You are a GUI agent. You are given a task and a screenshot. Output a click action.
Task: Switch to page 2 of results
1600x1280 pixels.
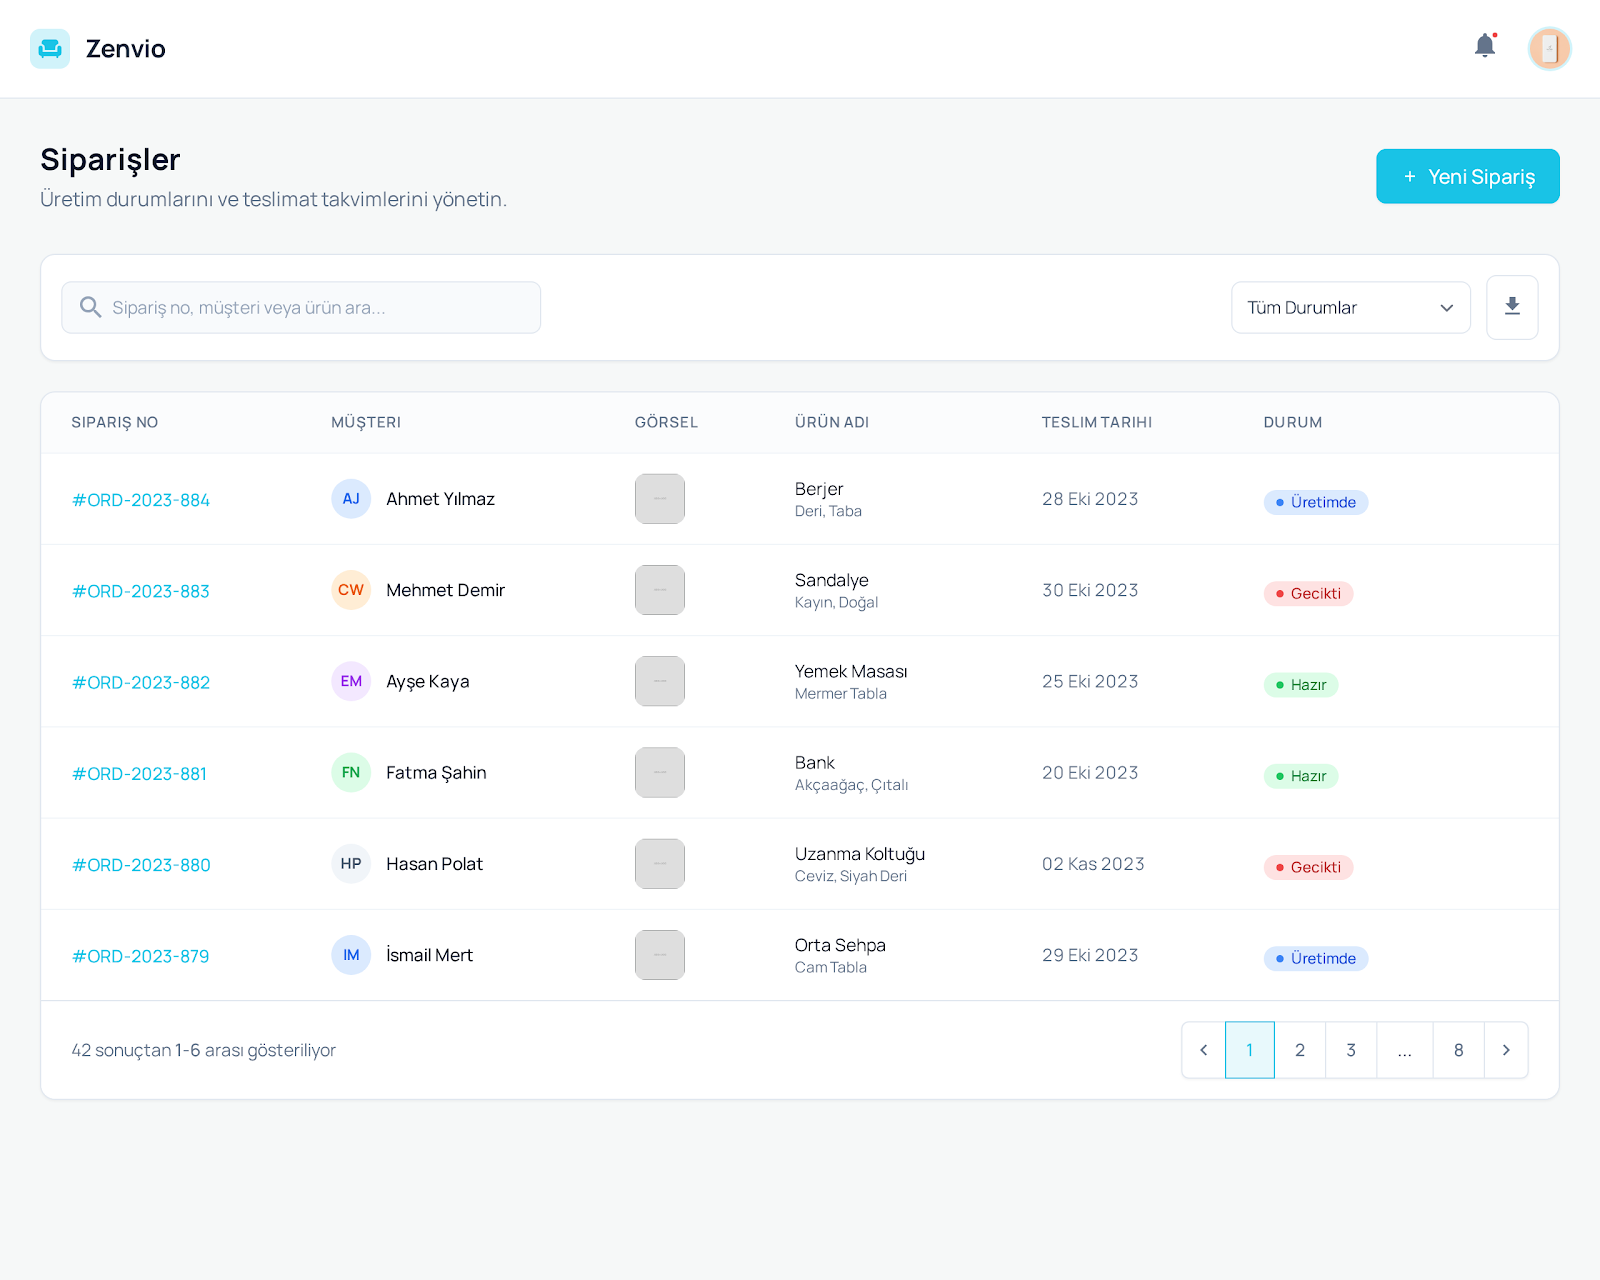click(1300, 1050)
